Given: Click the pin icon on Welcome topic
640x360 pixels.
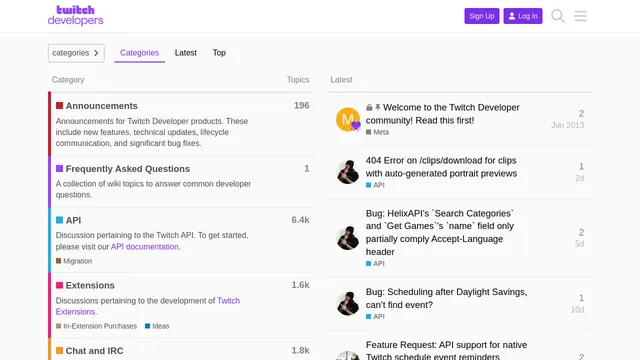Looking at the screenshot, I should coord(378,107).
